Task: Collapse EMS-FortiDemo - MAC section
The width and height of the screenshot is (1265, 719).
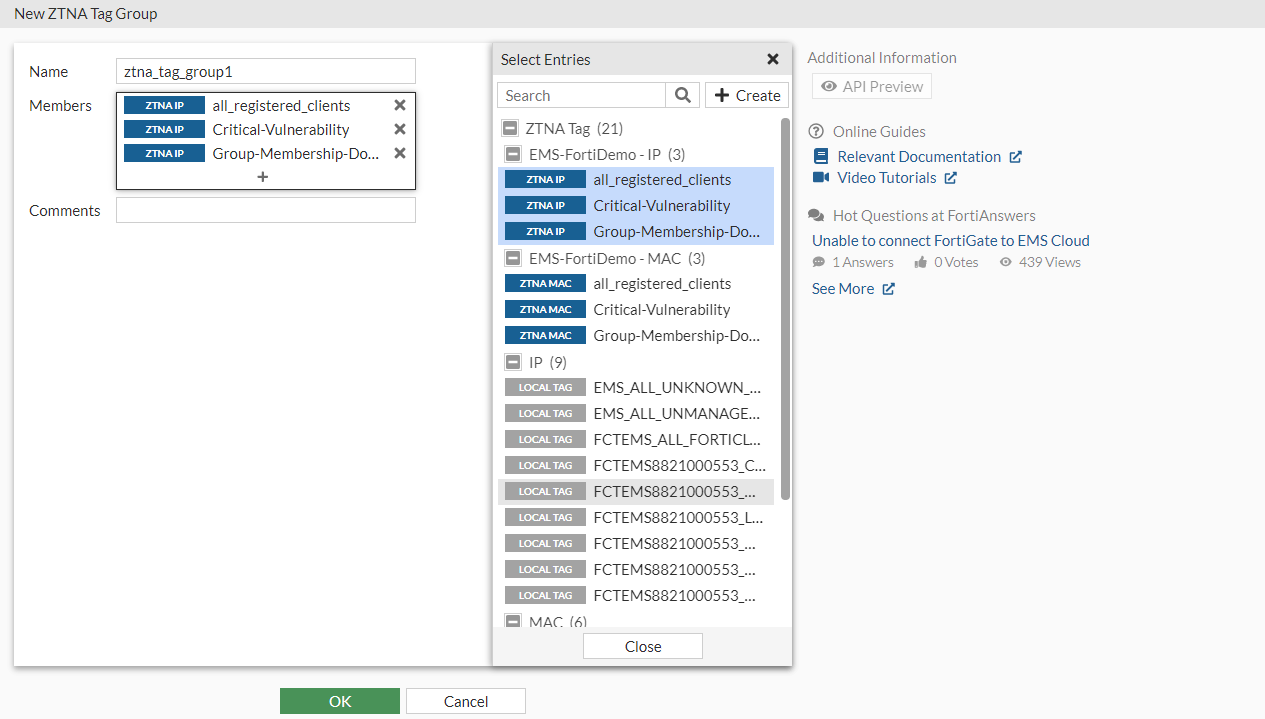Action: (x=513, y=258)
